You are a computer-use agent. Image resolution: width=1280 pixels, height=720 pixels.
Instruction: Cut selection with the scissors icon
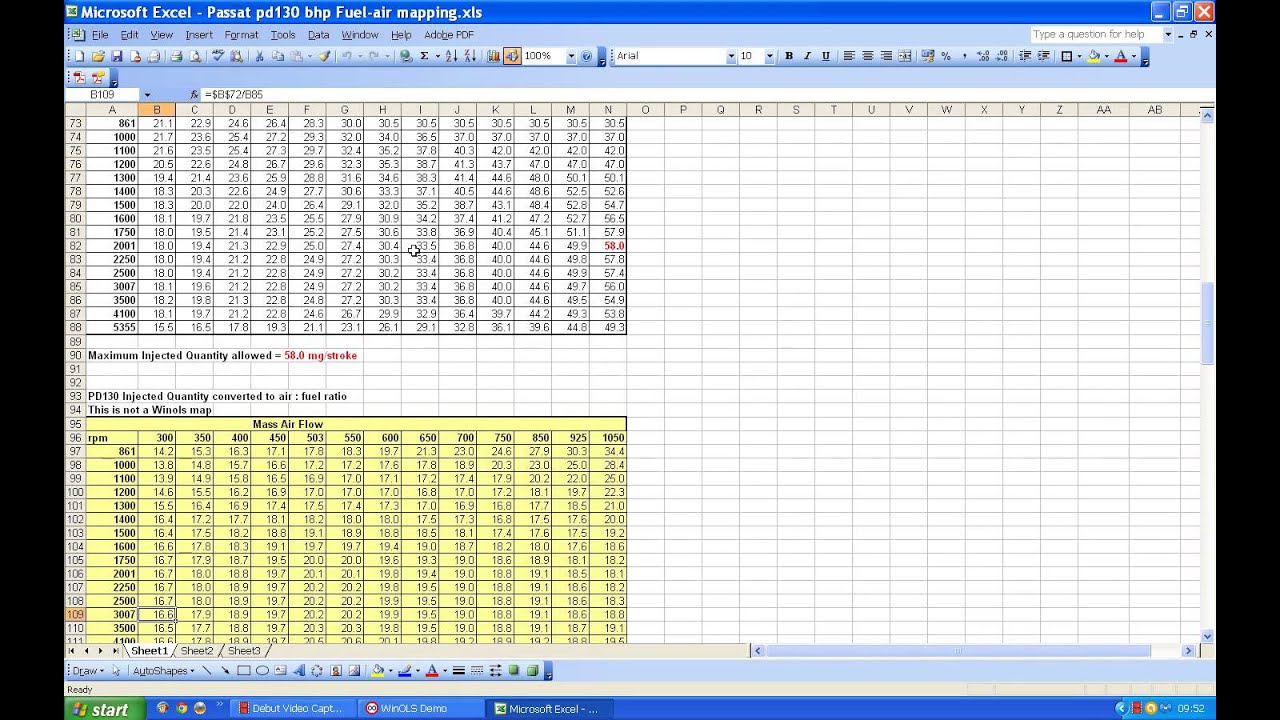coord(259,56)
